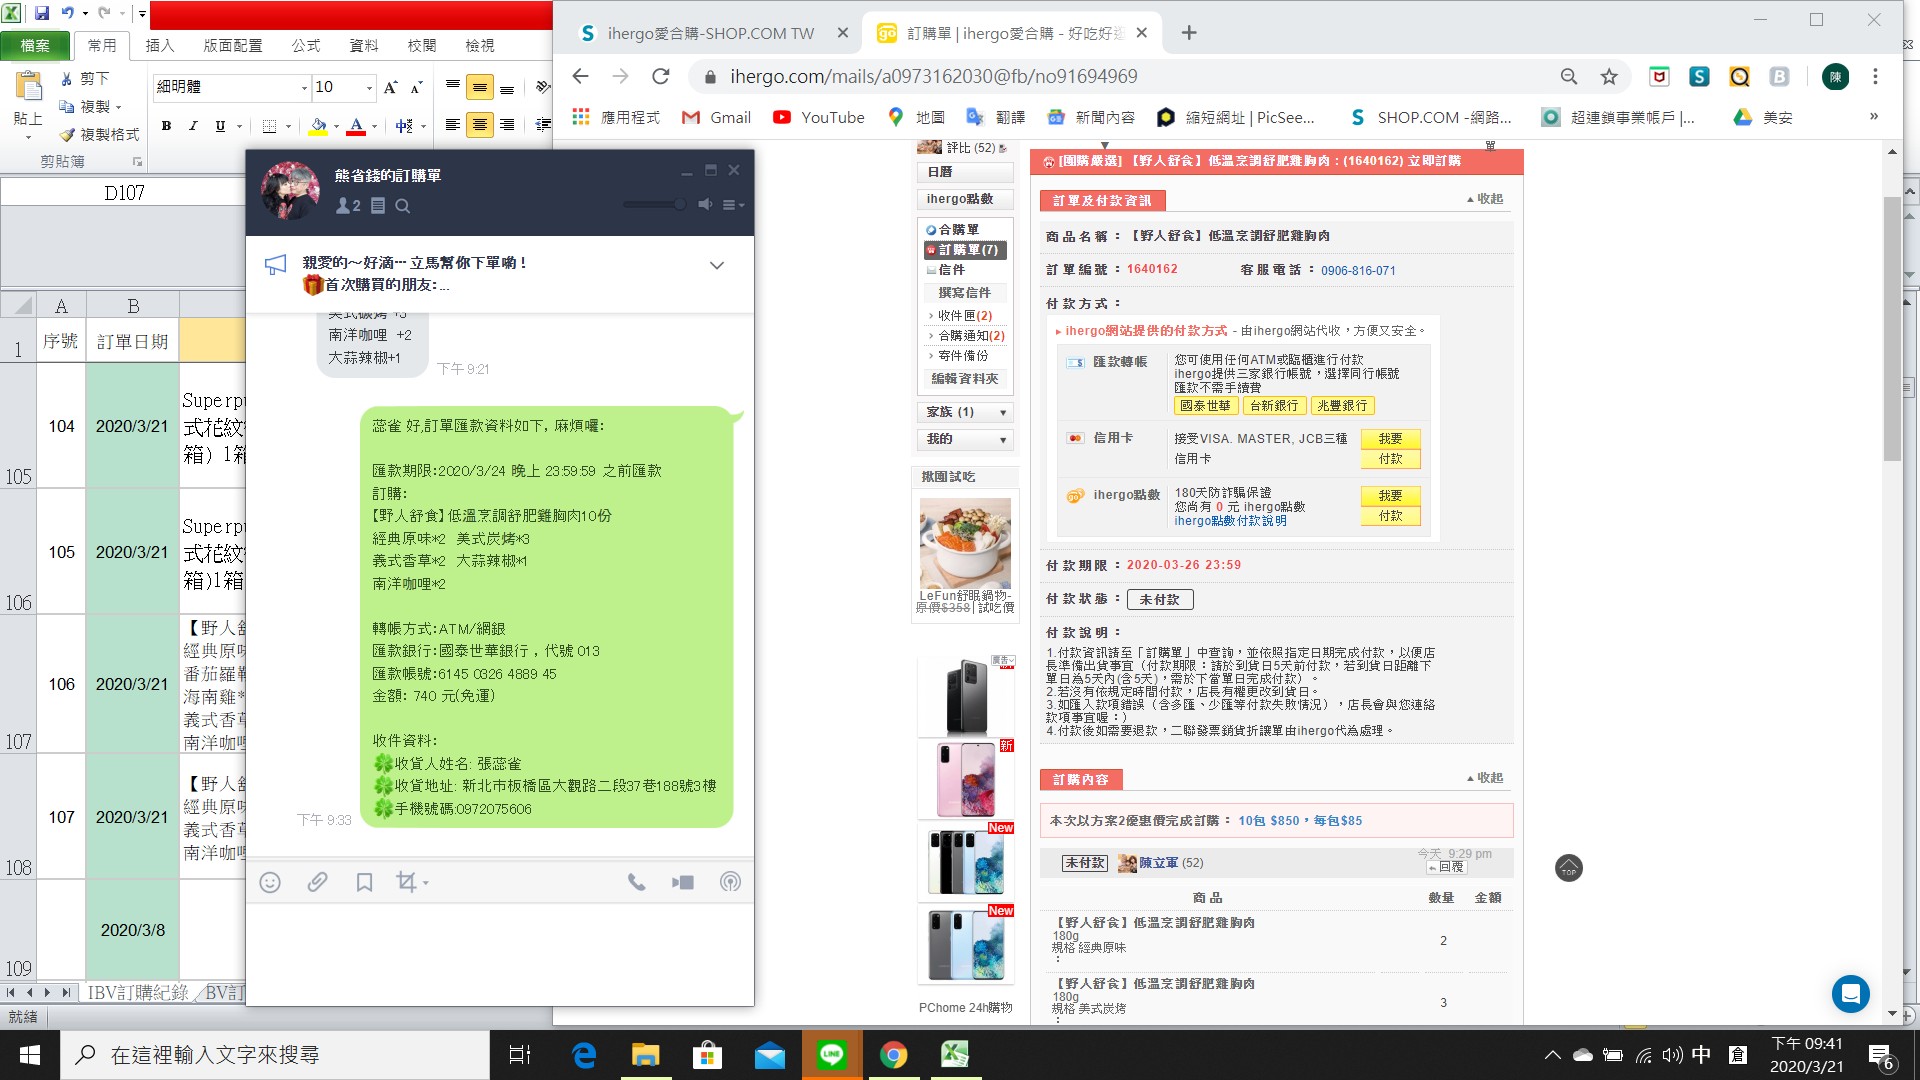Open the Excel 公式 ribbon tab

(x=305, y=46)
